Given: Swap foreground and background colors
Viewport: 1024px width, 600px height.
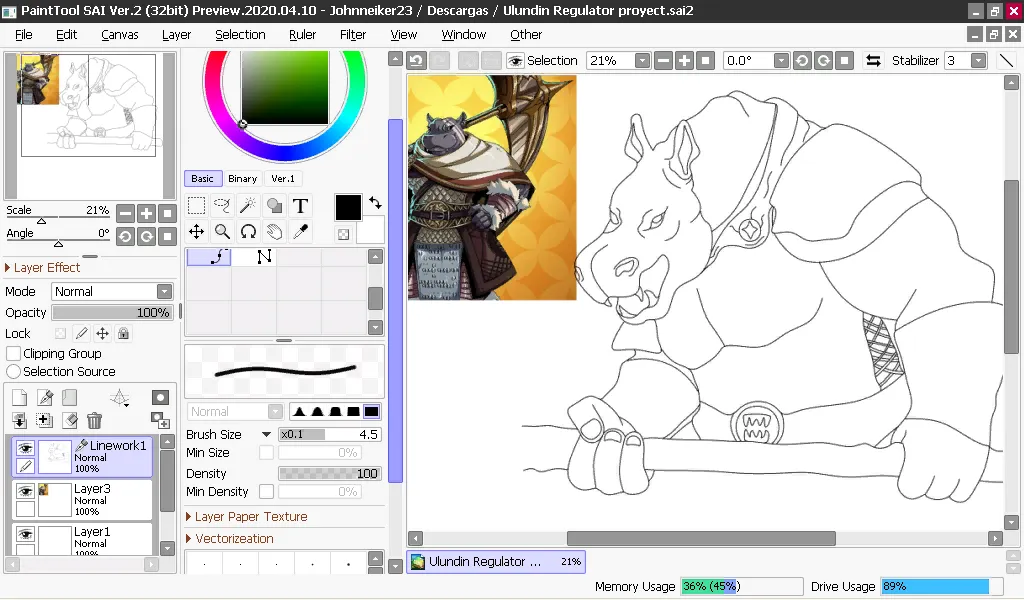Looking at the screenshot, I should 376,202.
